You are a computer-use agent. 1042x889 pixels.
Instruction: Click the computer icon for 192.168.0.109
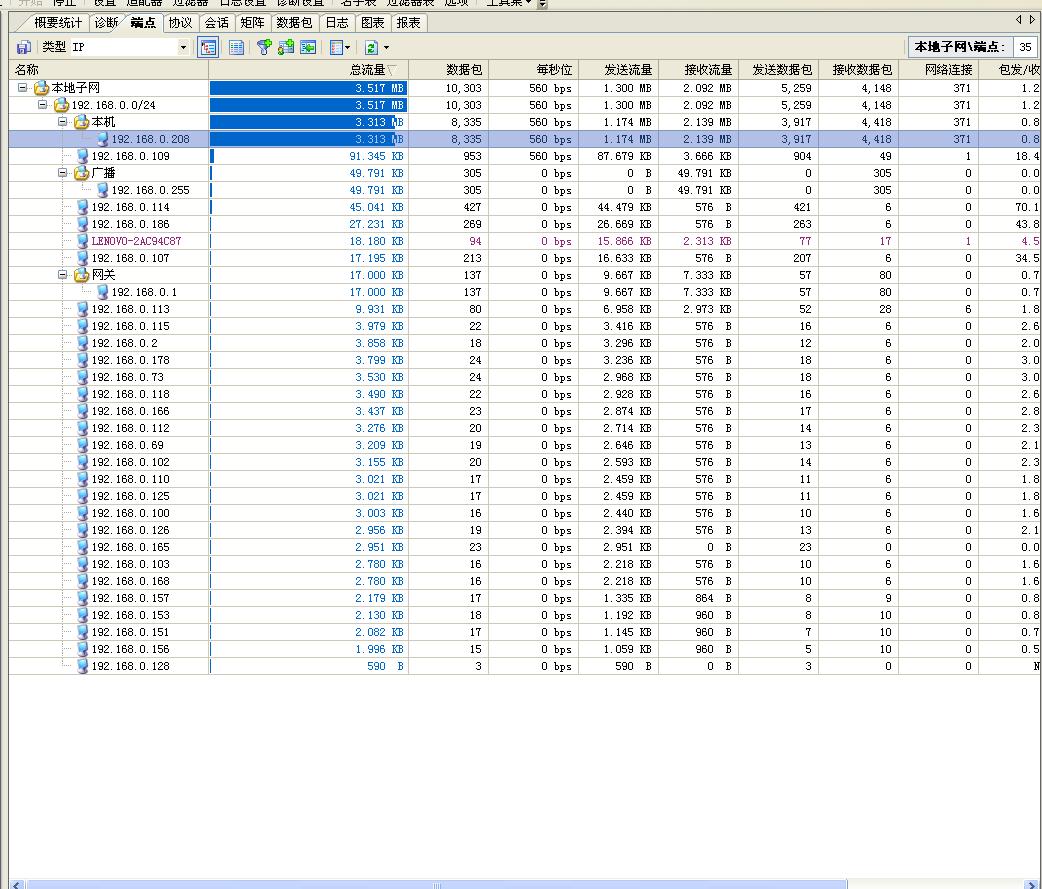click(x=83, y=156)
